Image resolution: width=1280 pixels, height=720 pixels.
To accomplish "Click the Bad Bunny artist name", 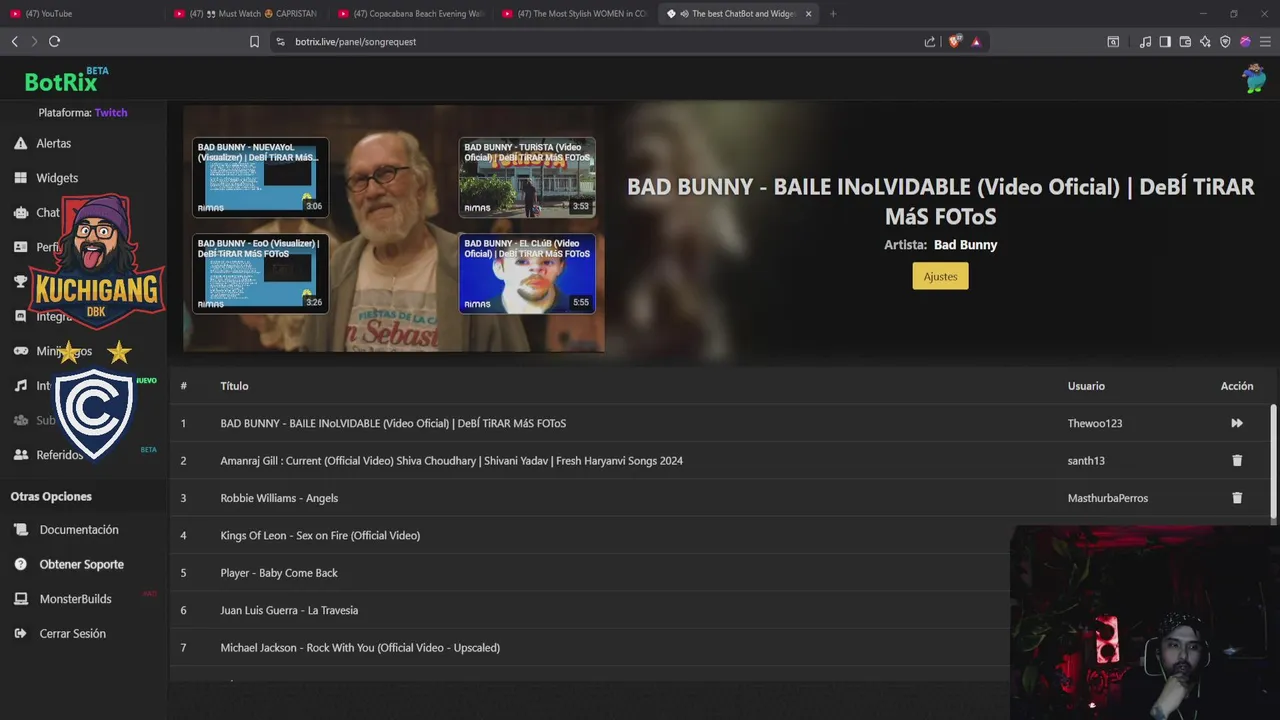I will pyautogui.click(x=965, y=245).
